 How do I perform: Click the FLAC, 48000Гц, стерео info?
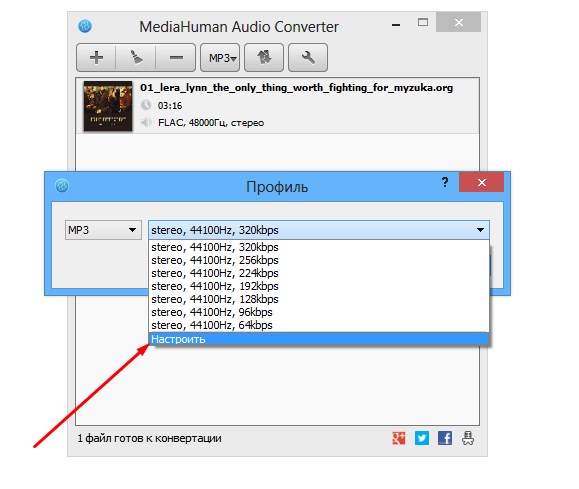tap(211, 123)
